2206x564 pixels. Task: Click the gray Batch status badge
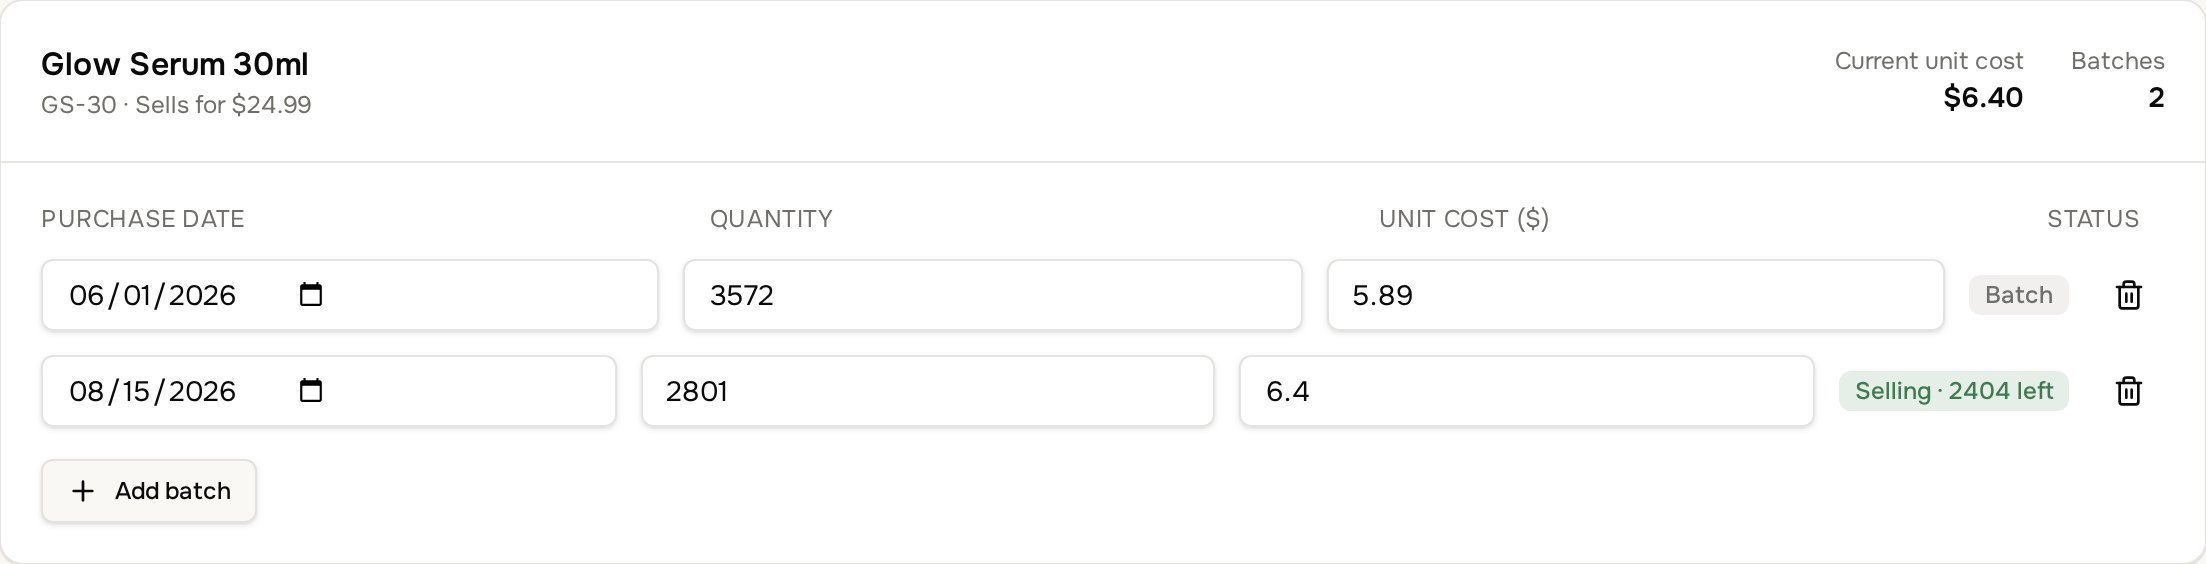pyautogui.click(x=2018, y=295)
